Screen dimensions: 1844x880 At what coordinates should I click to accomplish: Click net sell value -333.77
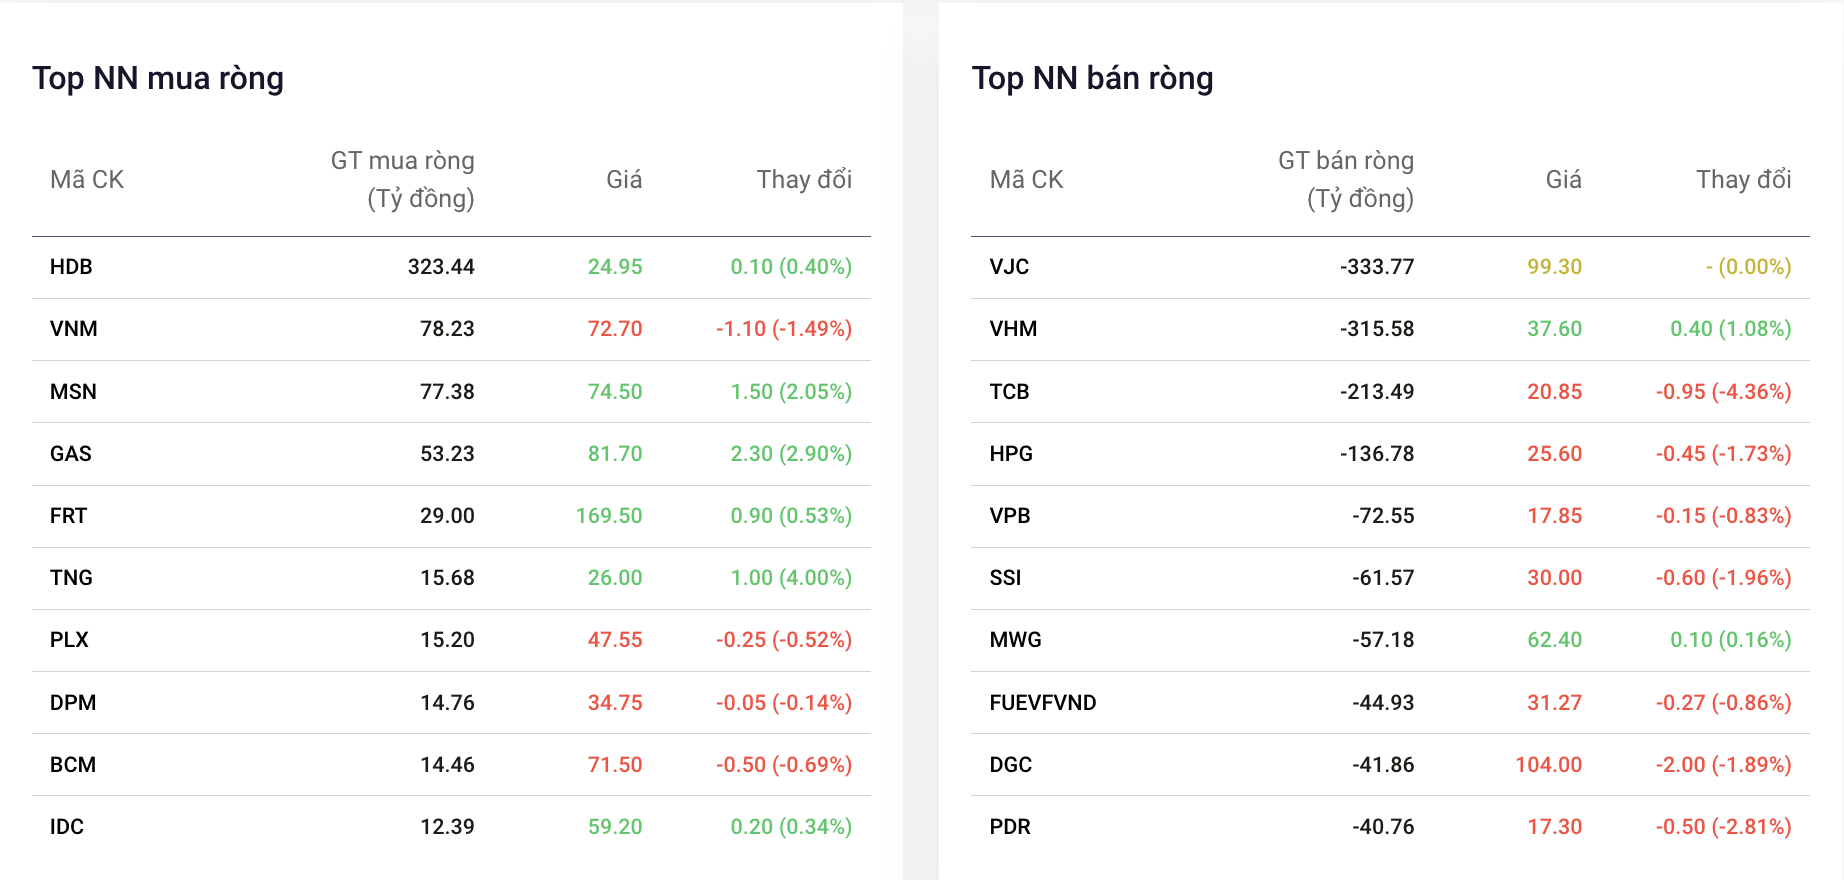(x=1377, y=267)
